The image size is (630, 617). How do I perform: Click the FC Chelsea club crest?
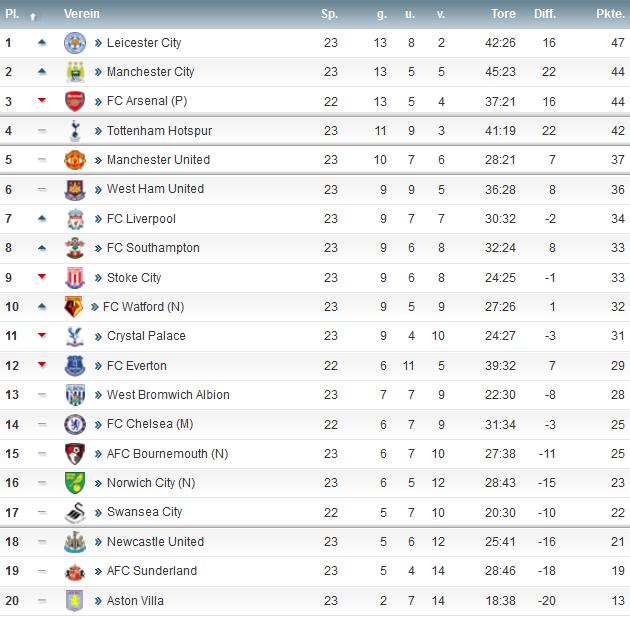click(x=75, y=425)
